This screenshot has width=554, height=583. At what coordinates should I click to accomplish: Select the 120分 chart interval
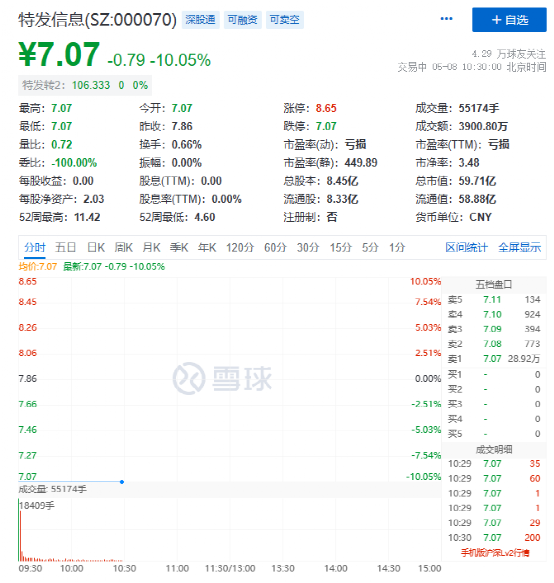pos(240,247)
